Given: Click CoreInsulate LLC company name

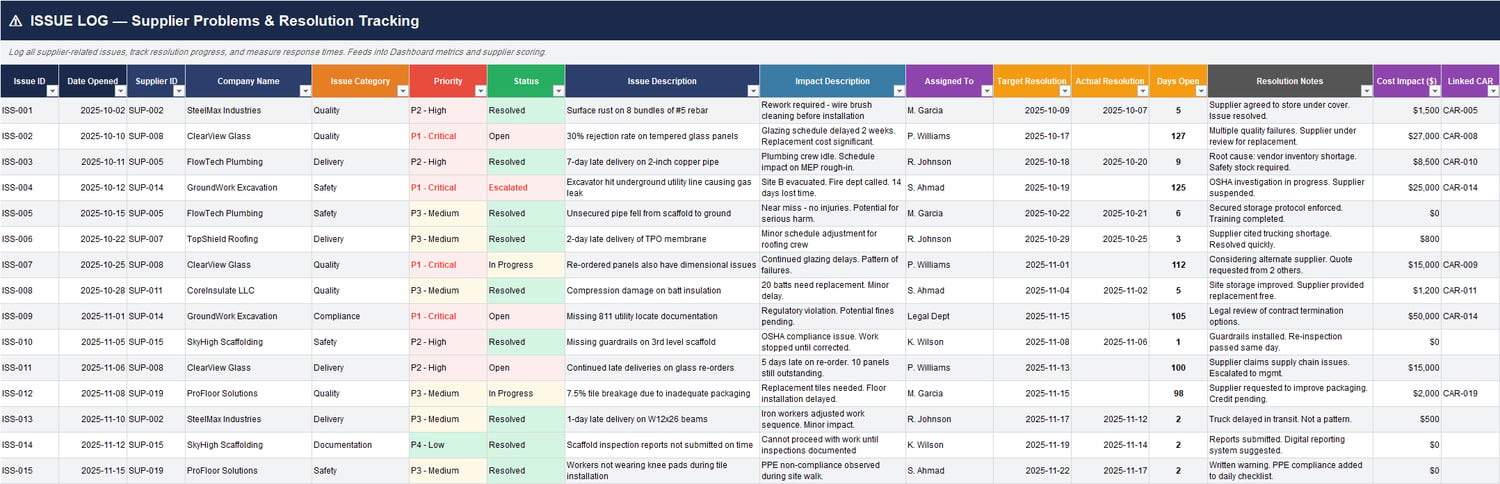Looking at the screenshot, I should [248, 290].
